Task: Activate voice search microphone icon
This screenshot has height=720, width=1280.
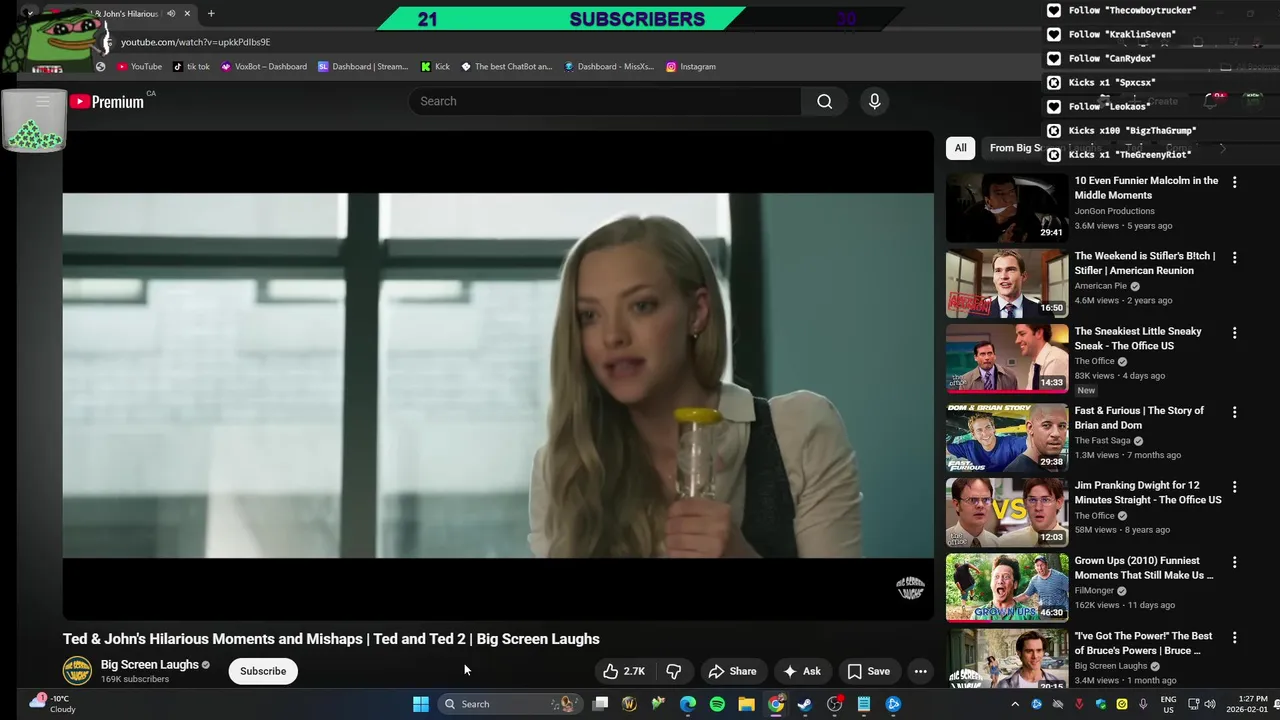Action: click(874, 101)
